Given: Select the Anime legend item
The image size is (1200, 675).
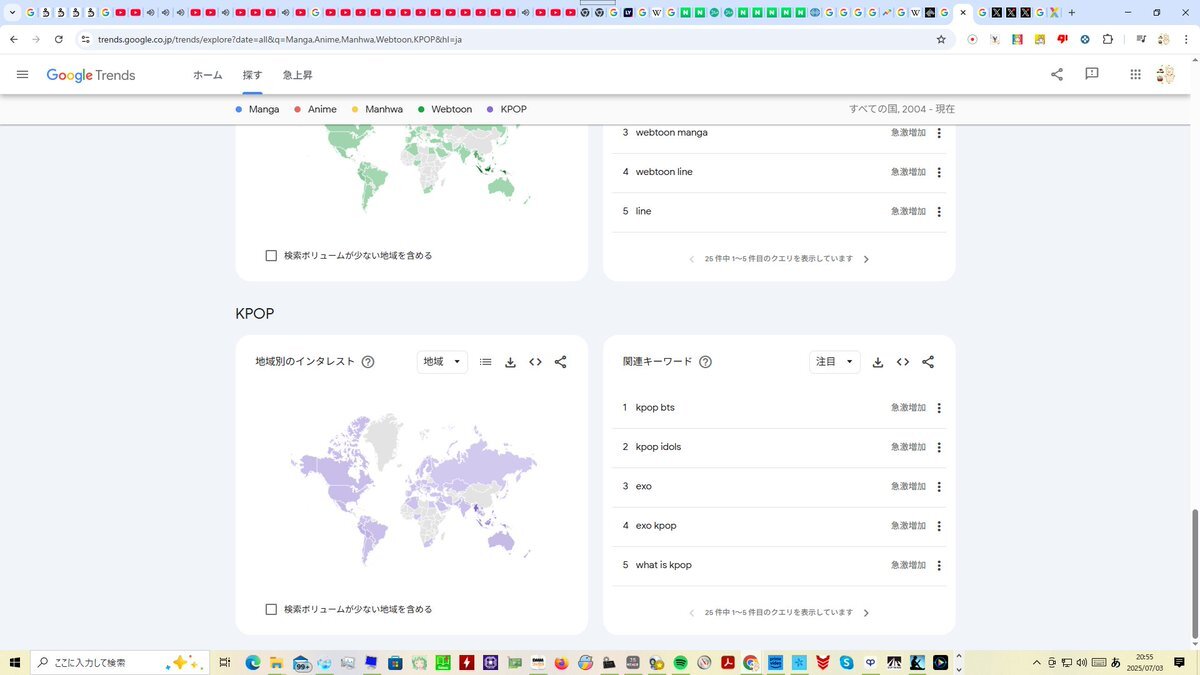Looking at the screenshot, I should pos(315,109).
